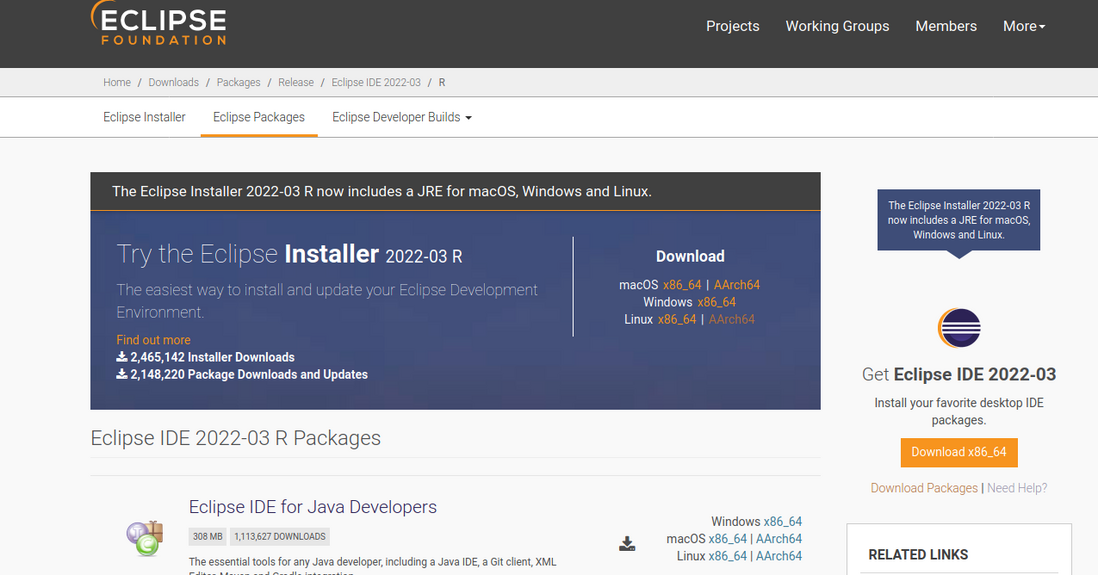Image resolution: width=1098 pixels, height=575 pixels.
Task: Expand the More menu in header
Action: 1023,26
